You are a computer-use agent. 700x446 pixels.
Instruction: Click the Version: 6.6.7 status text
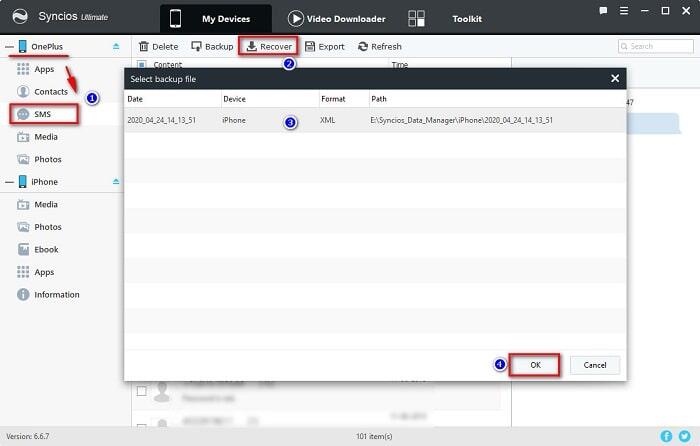coord(28,436)
